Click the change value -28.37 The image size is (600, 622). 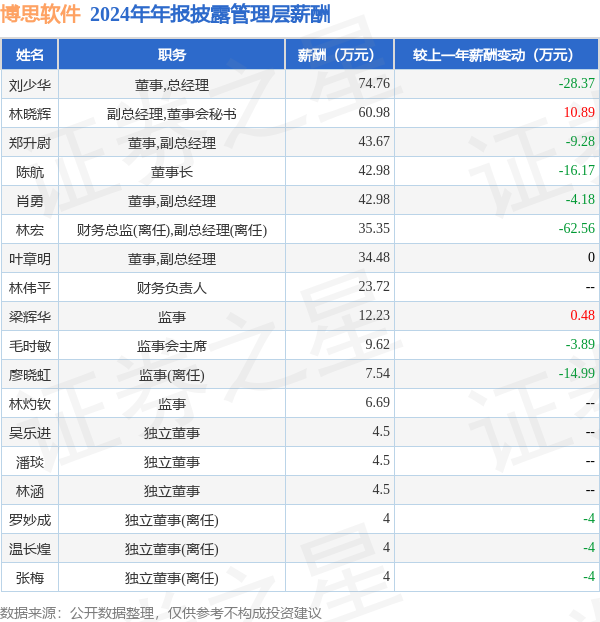(577, 83)
